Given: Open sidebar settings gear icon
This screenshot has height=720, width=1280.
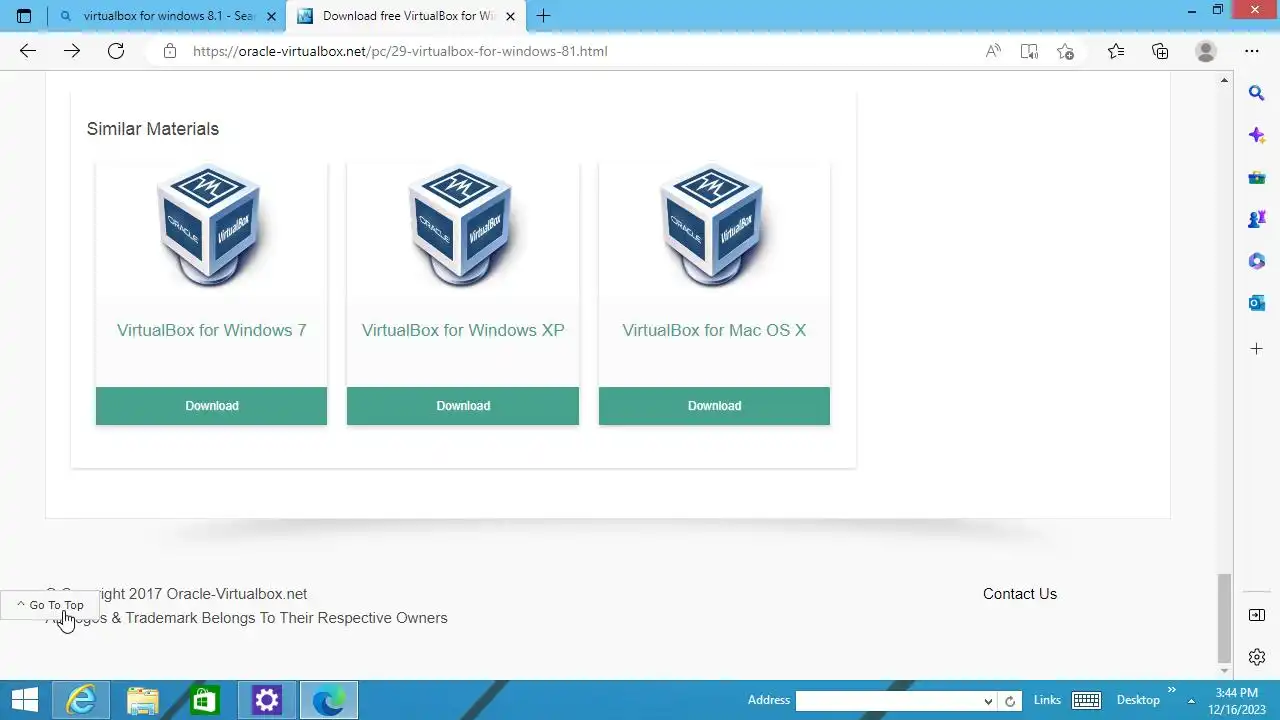Looking at the screenshot, I should click(1257, 657).
